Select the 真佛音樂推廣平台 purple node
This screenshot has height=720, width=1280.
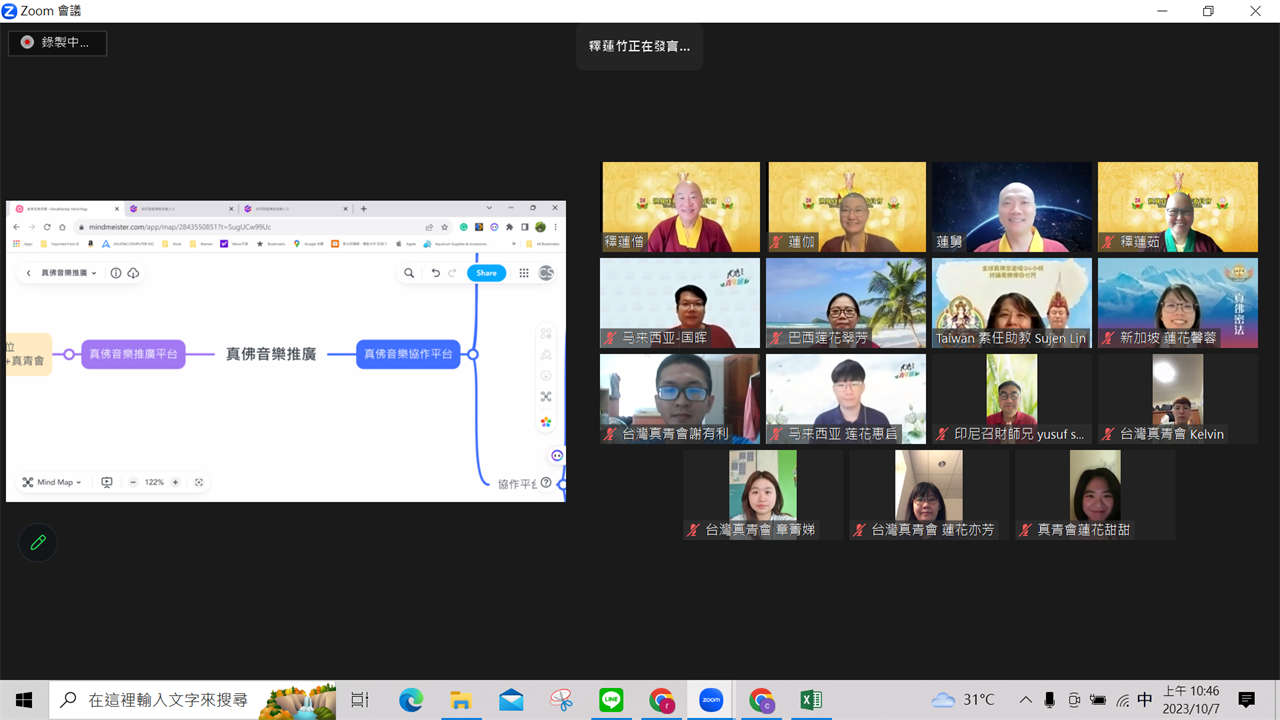[x=133, y=354]
